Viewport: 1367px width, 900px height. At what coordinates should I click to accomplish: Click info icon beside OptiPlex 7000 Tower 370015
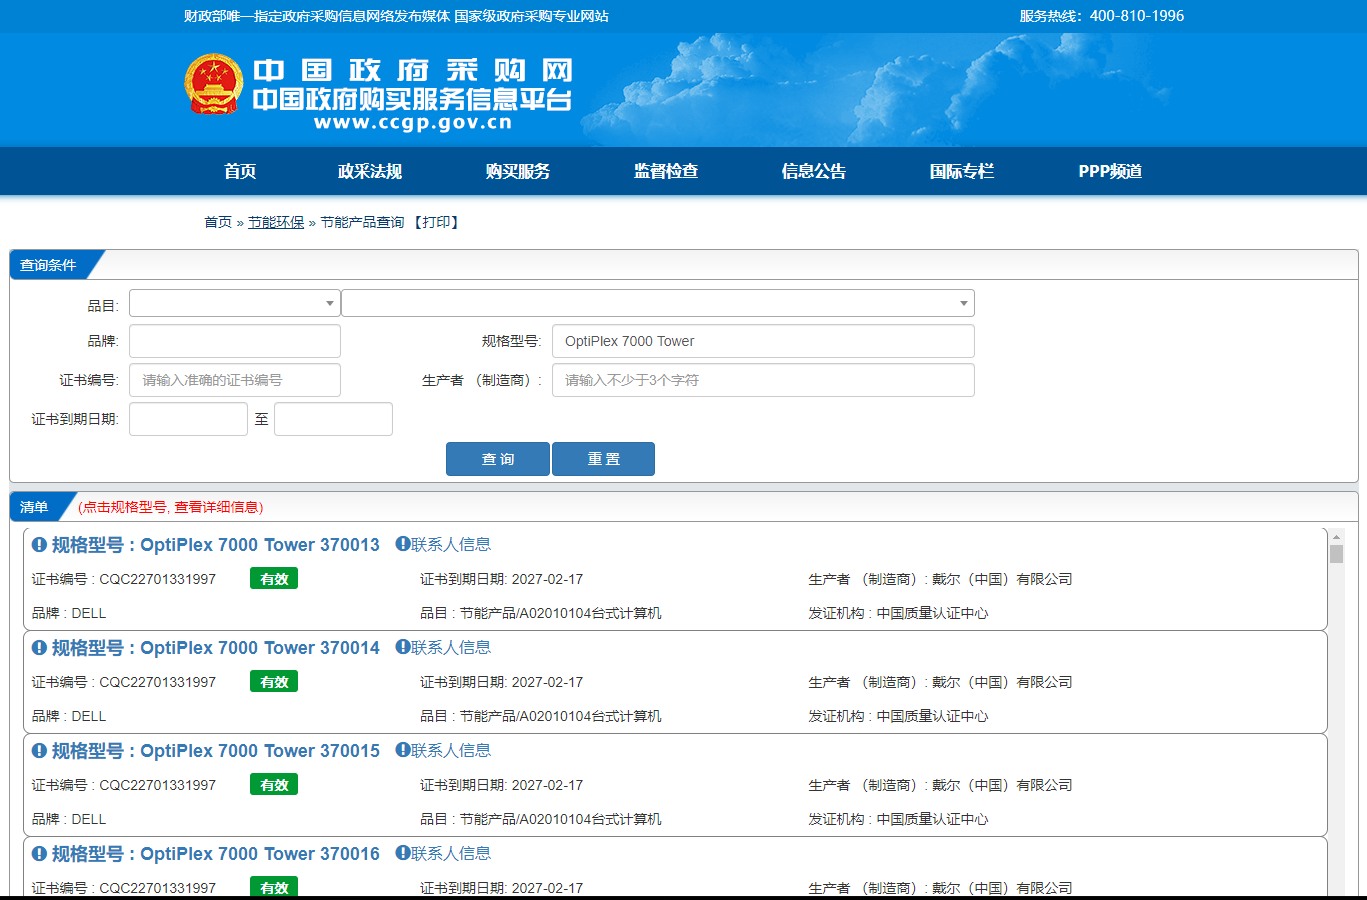(x=39, y=751)
